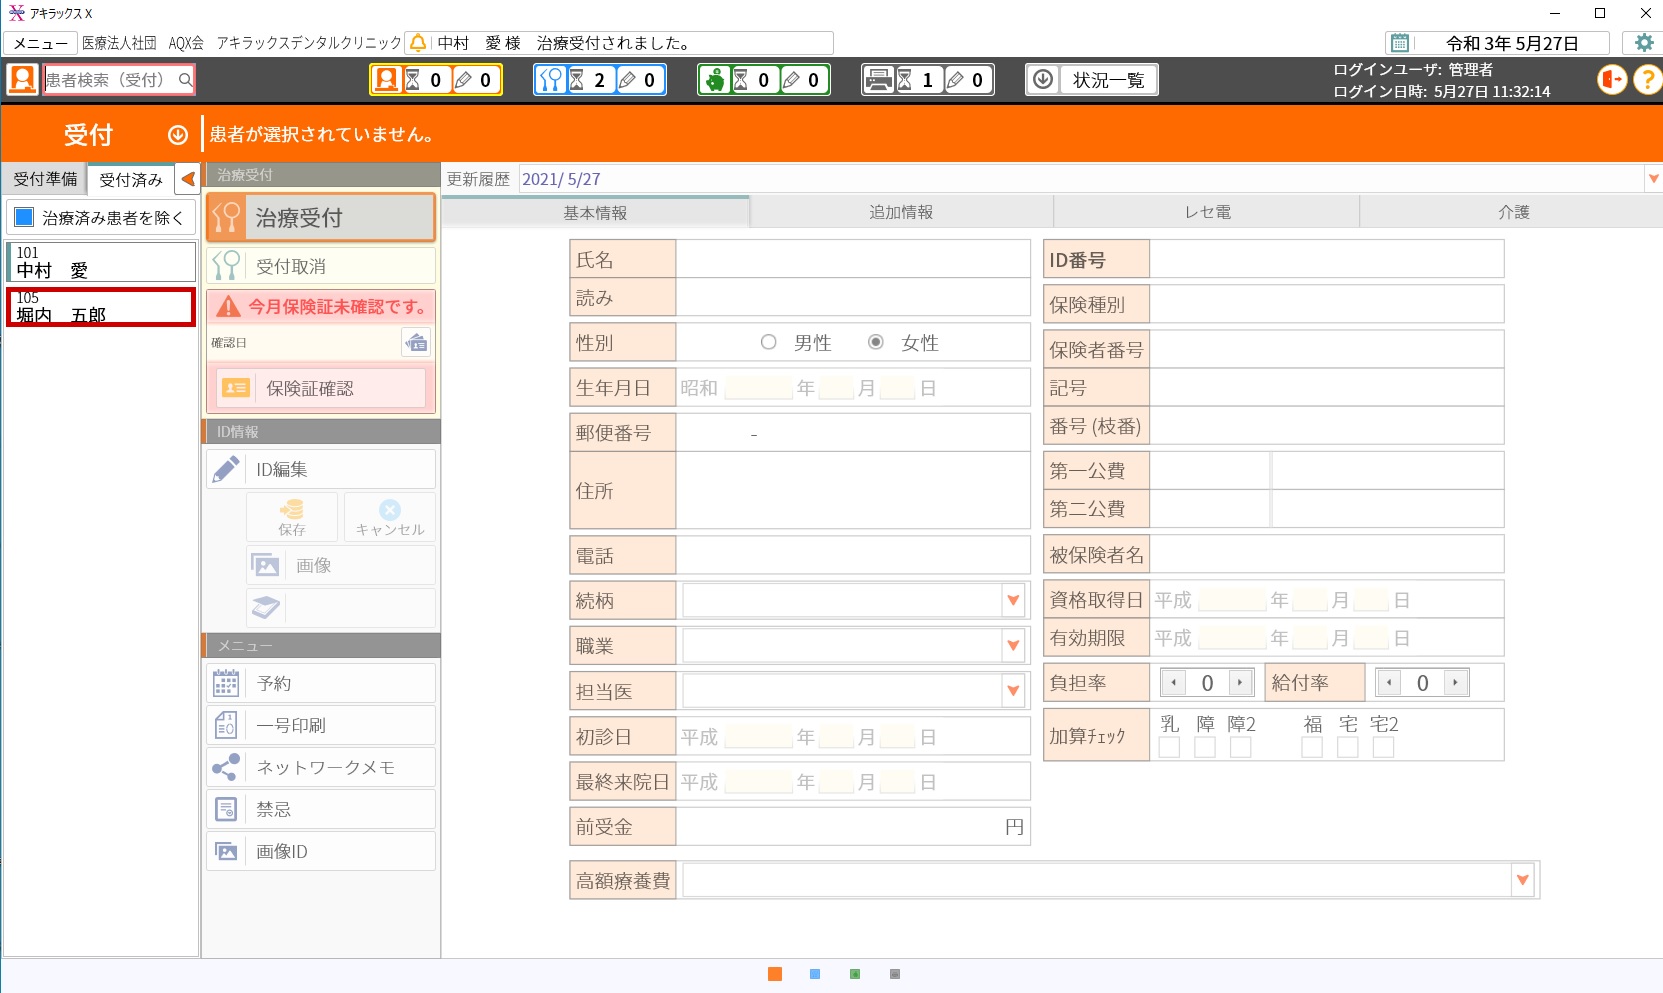1663x993 pixels.
Task: Toggle 治療済み患者を除く checkbox
Action: click(x=25, y=218)
